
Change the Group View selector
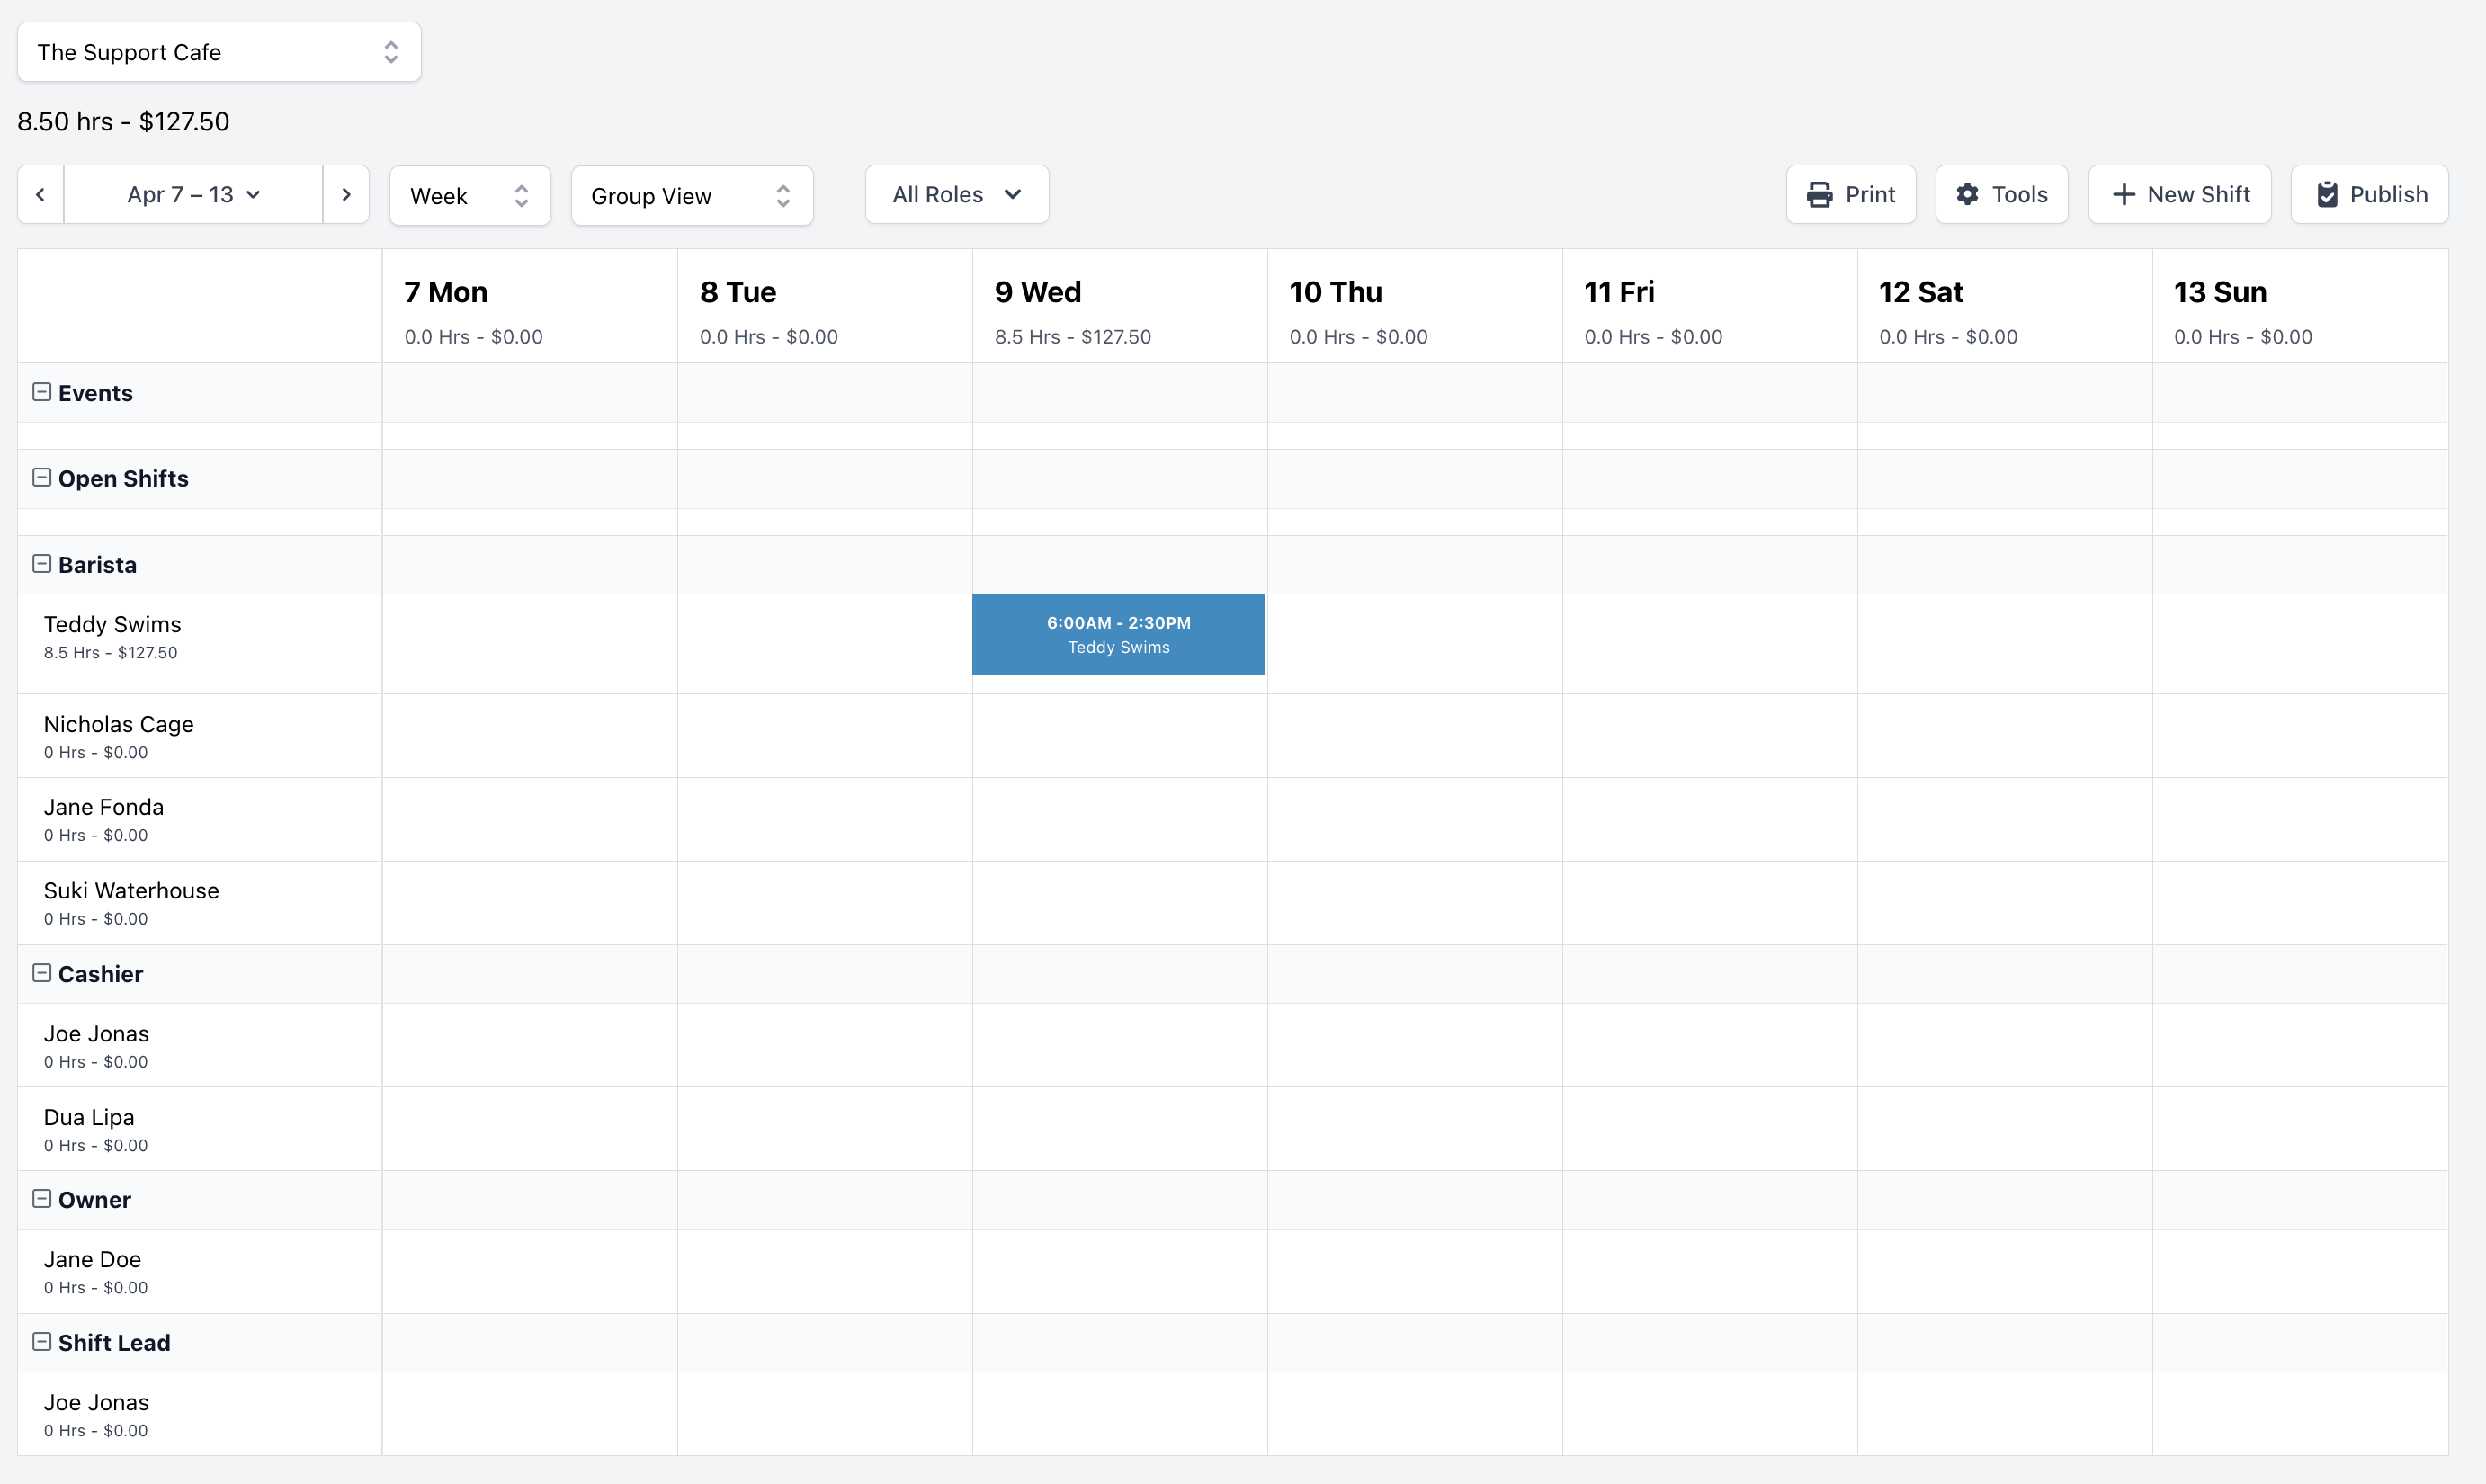691,196
